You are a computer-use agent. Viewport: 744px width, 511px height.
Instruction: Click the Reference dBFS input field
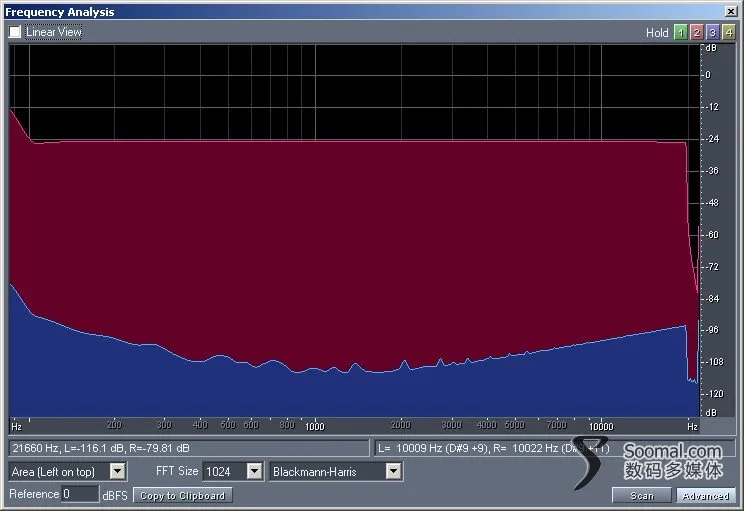[80, 494]
